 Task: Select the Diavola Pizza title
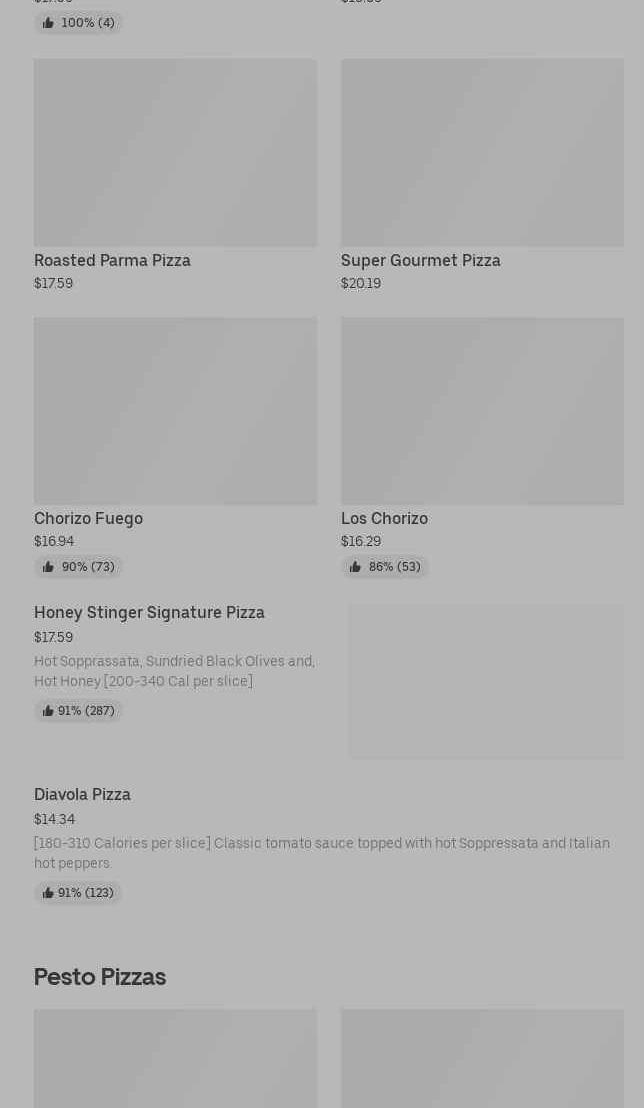[82, 795]
